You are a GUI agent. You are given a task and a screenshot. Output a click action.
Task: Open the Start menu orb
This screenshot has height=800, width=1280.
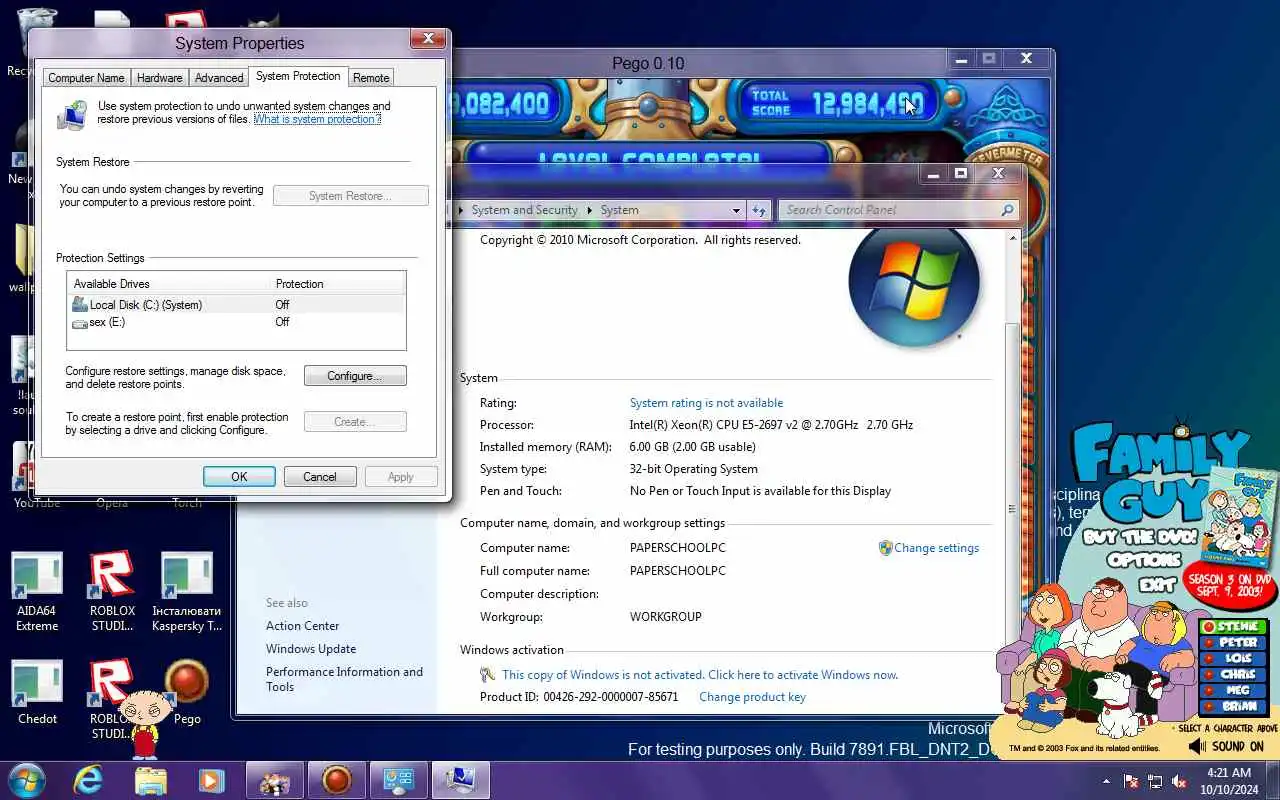27,780
